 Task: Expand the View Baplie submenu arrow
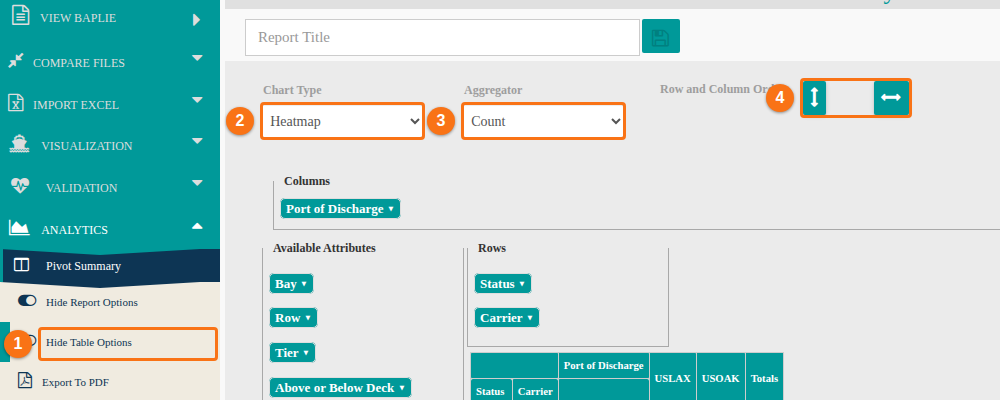point(196,20)
